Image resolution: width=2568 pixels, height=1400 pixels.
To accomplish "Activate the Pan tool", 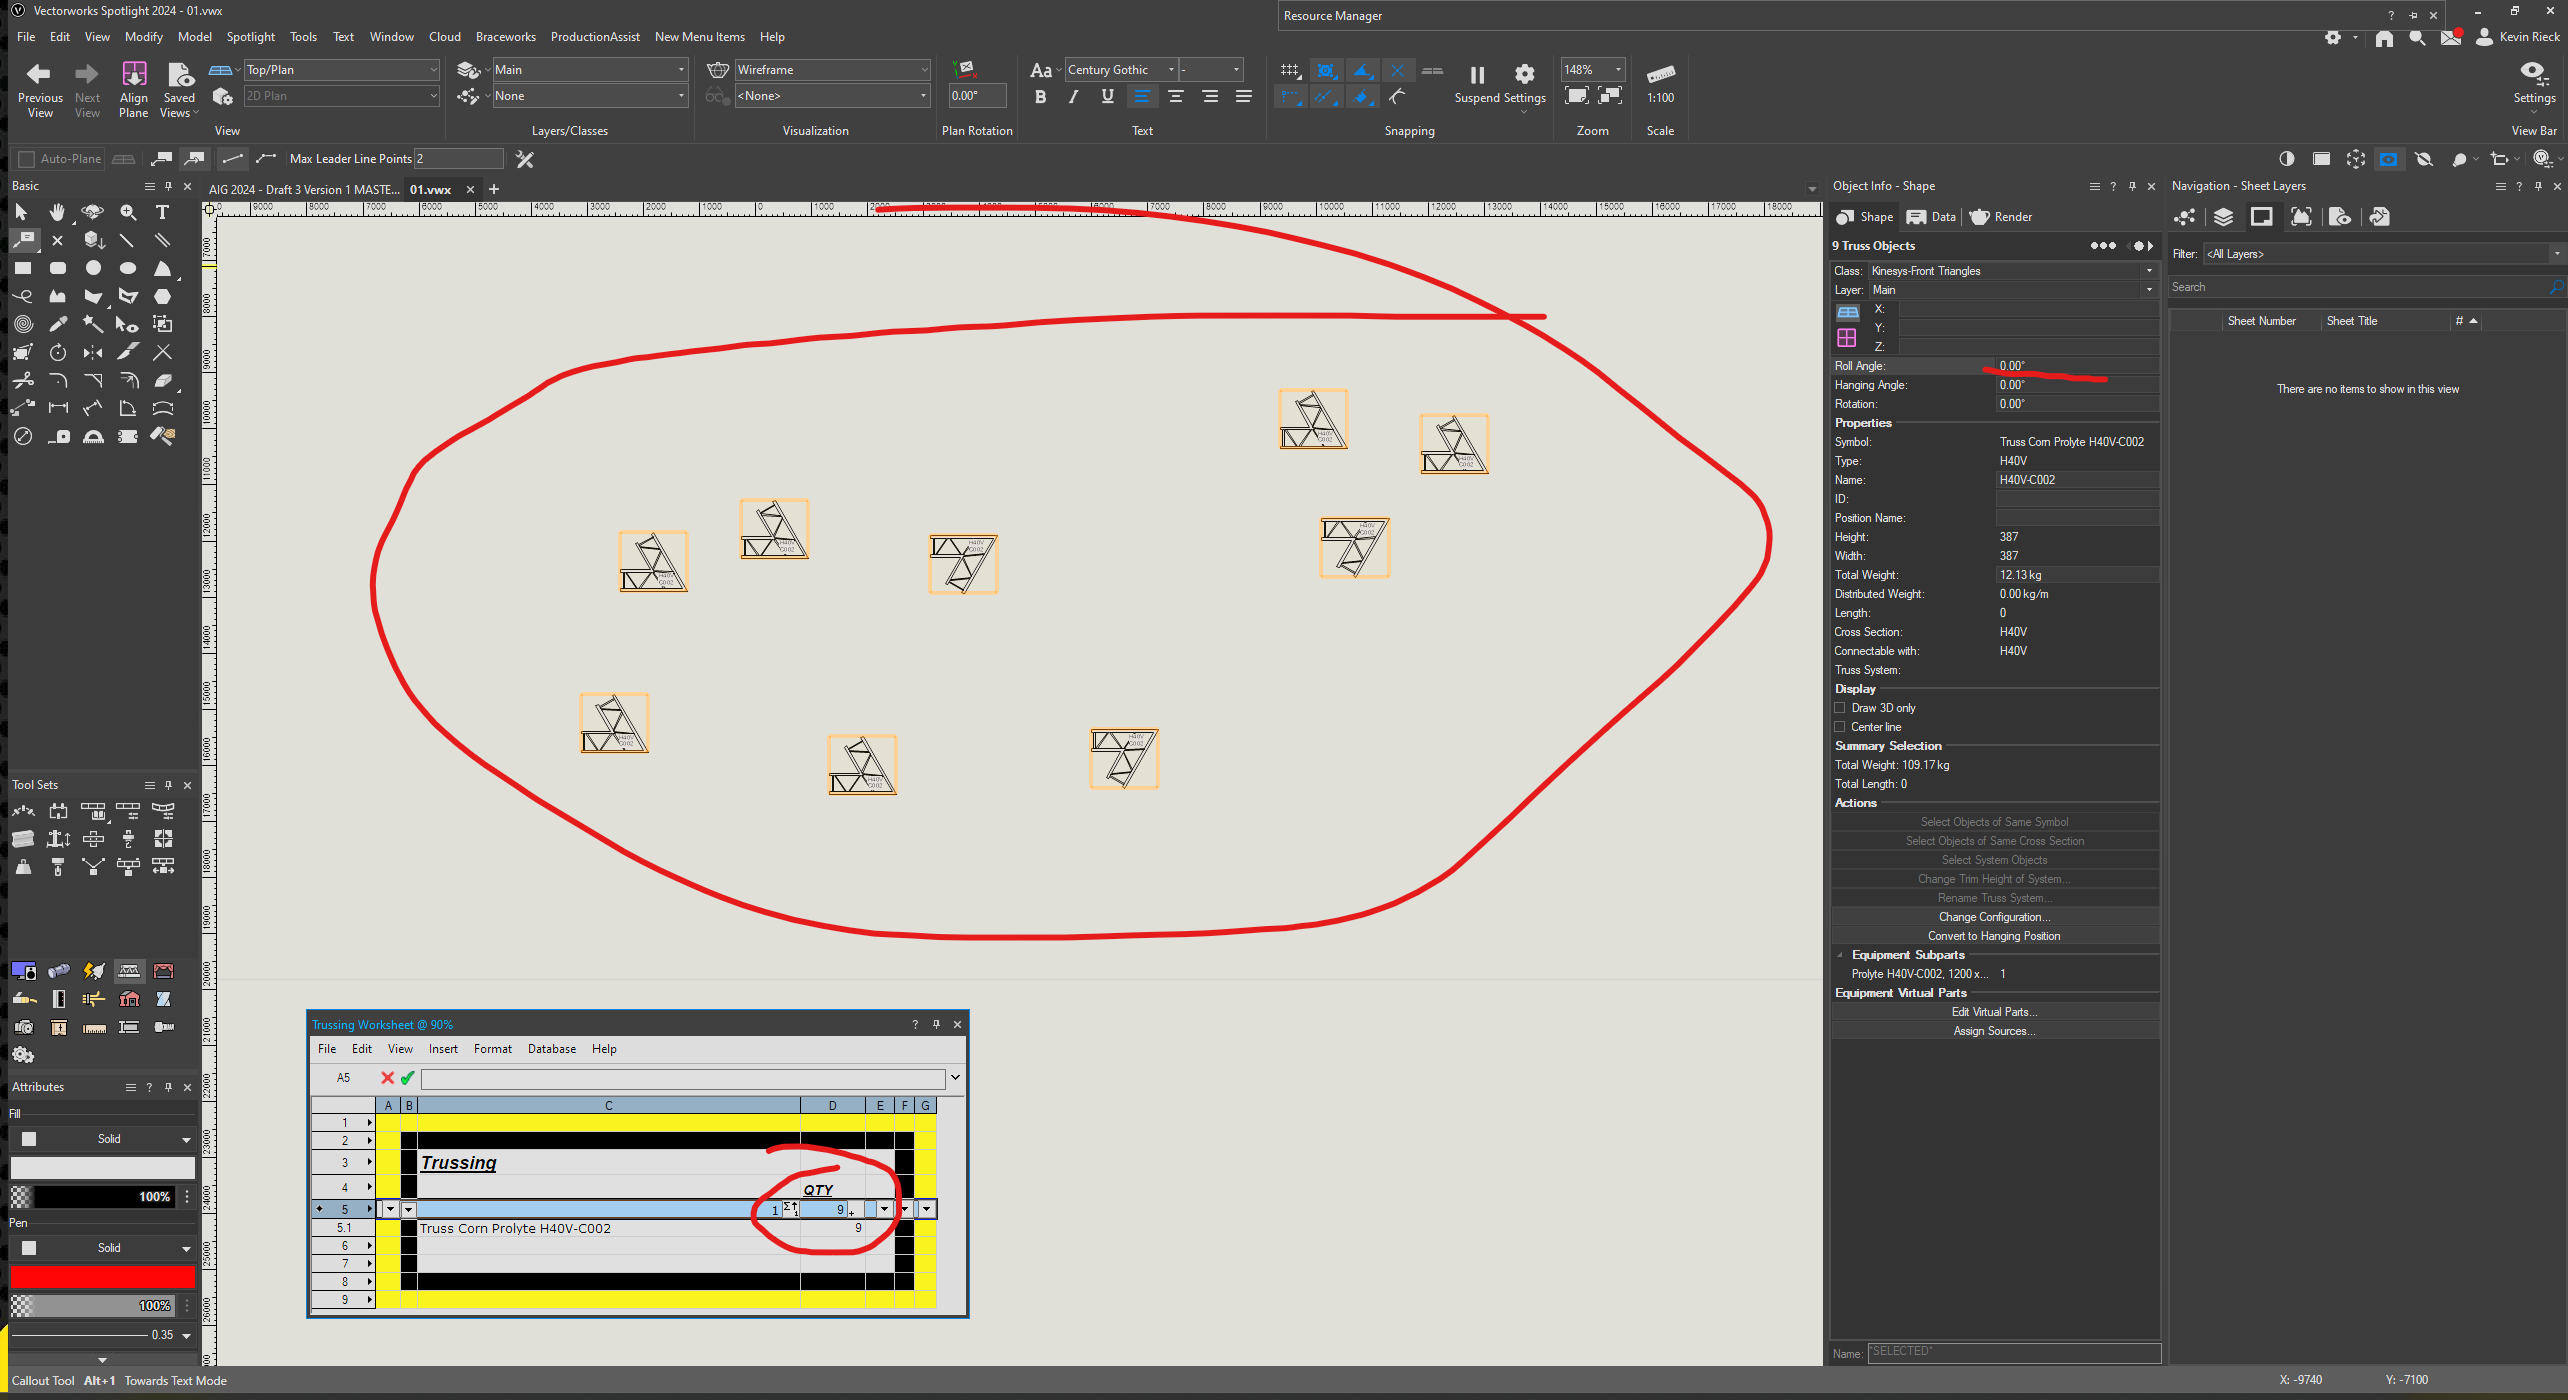I will (x=57, y=212).
